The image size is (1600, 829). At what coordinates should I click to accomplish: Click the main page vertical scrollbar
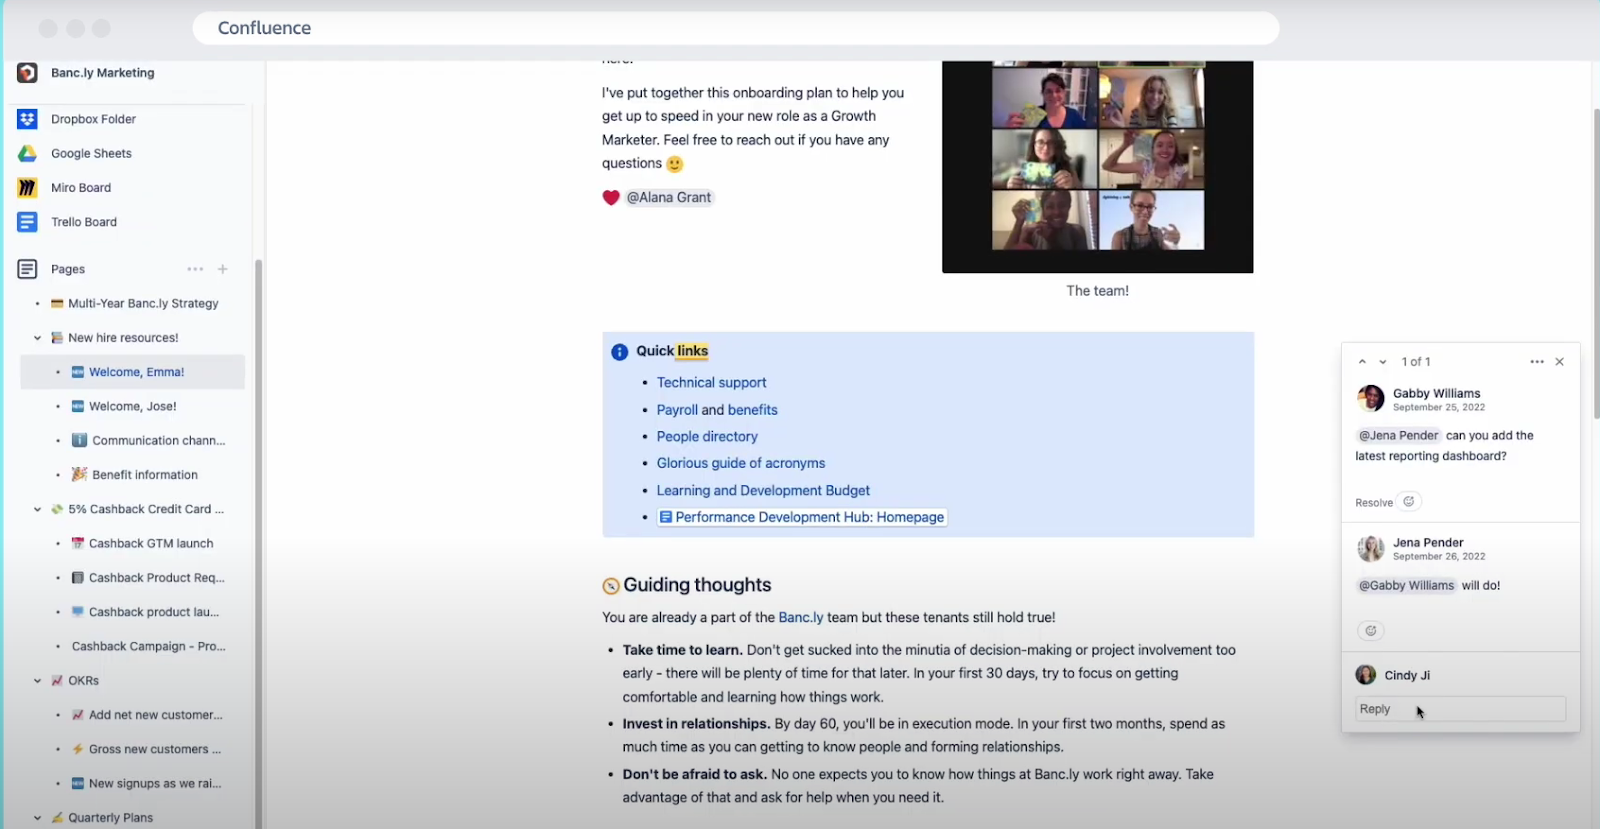(1596, 262)
